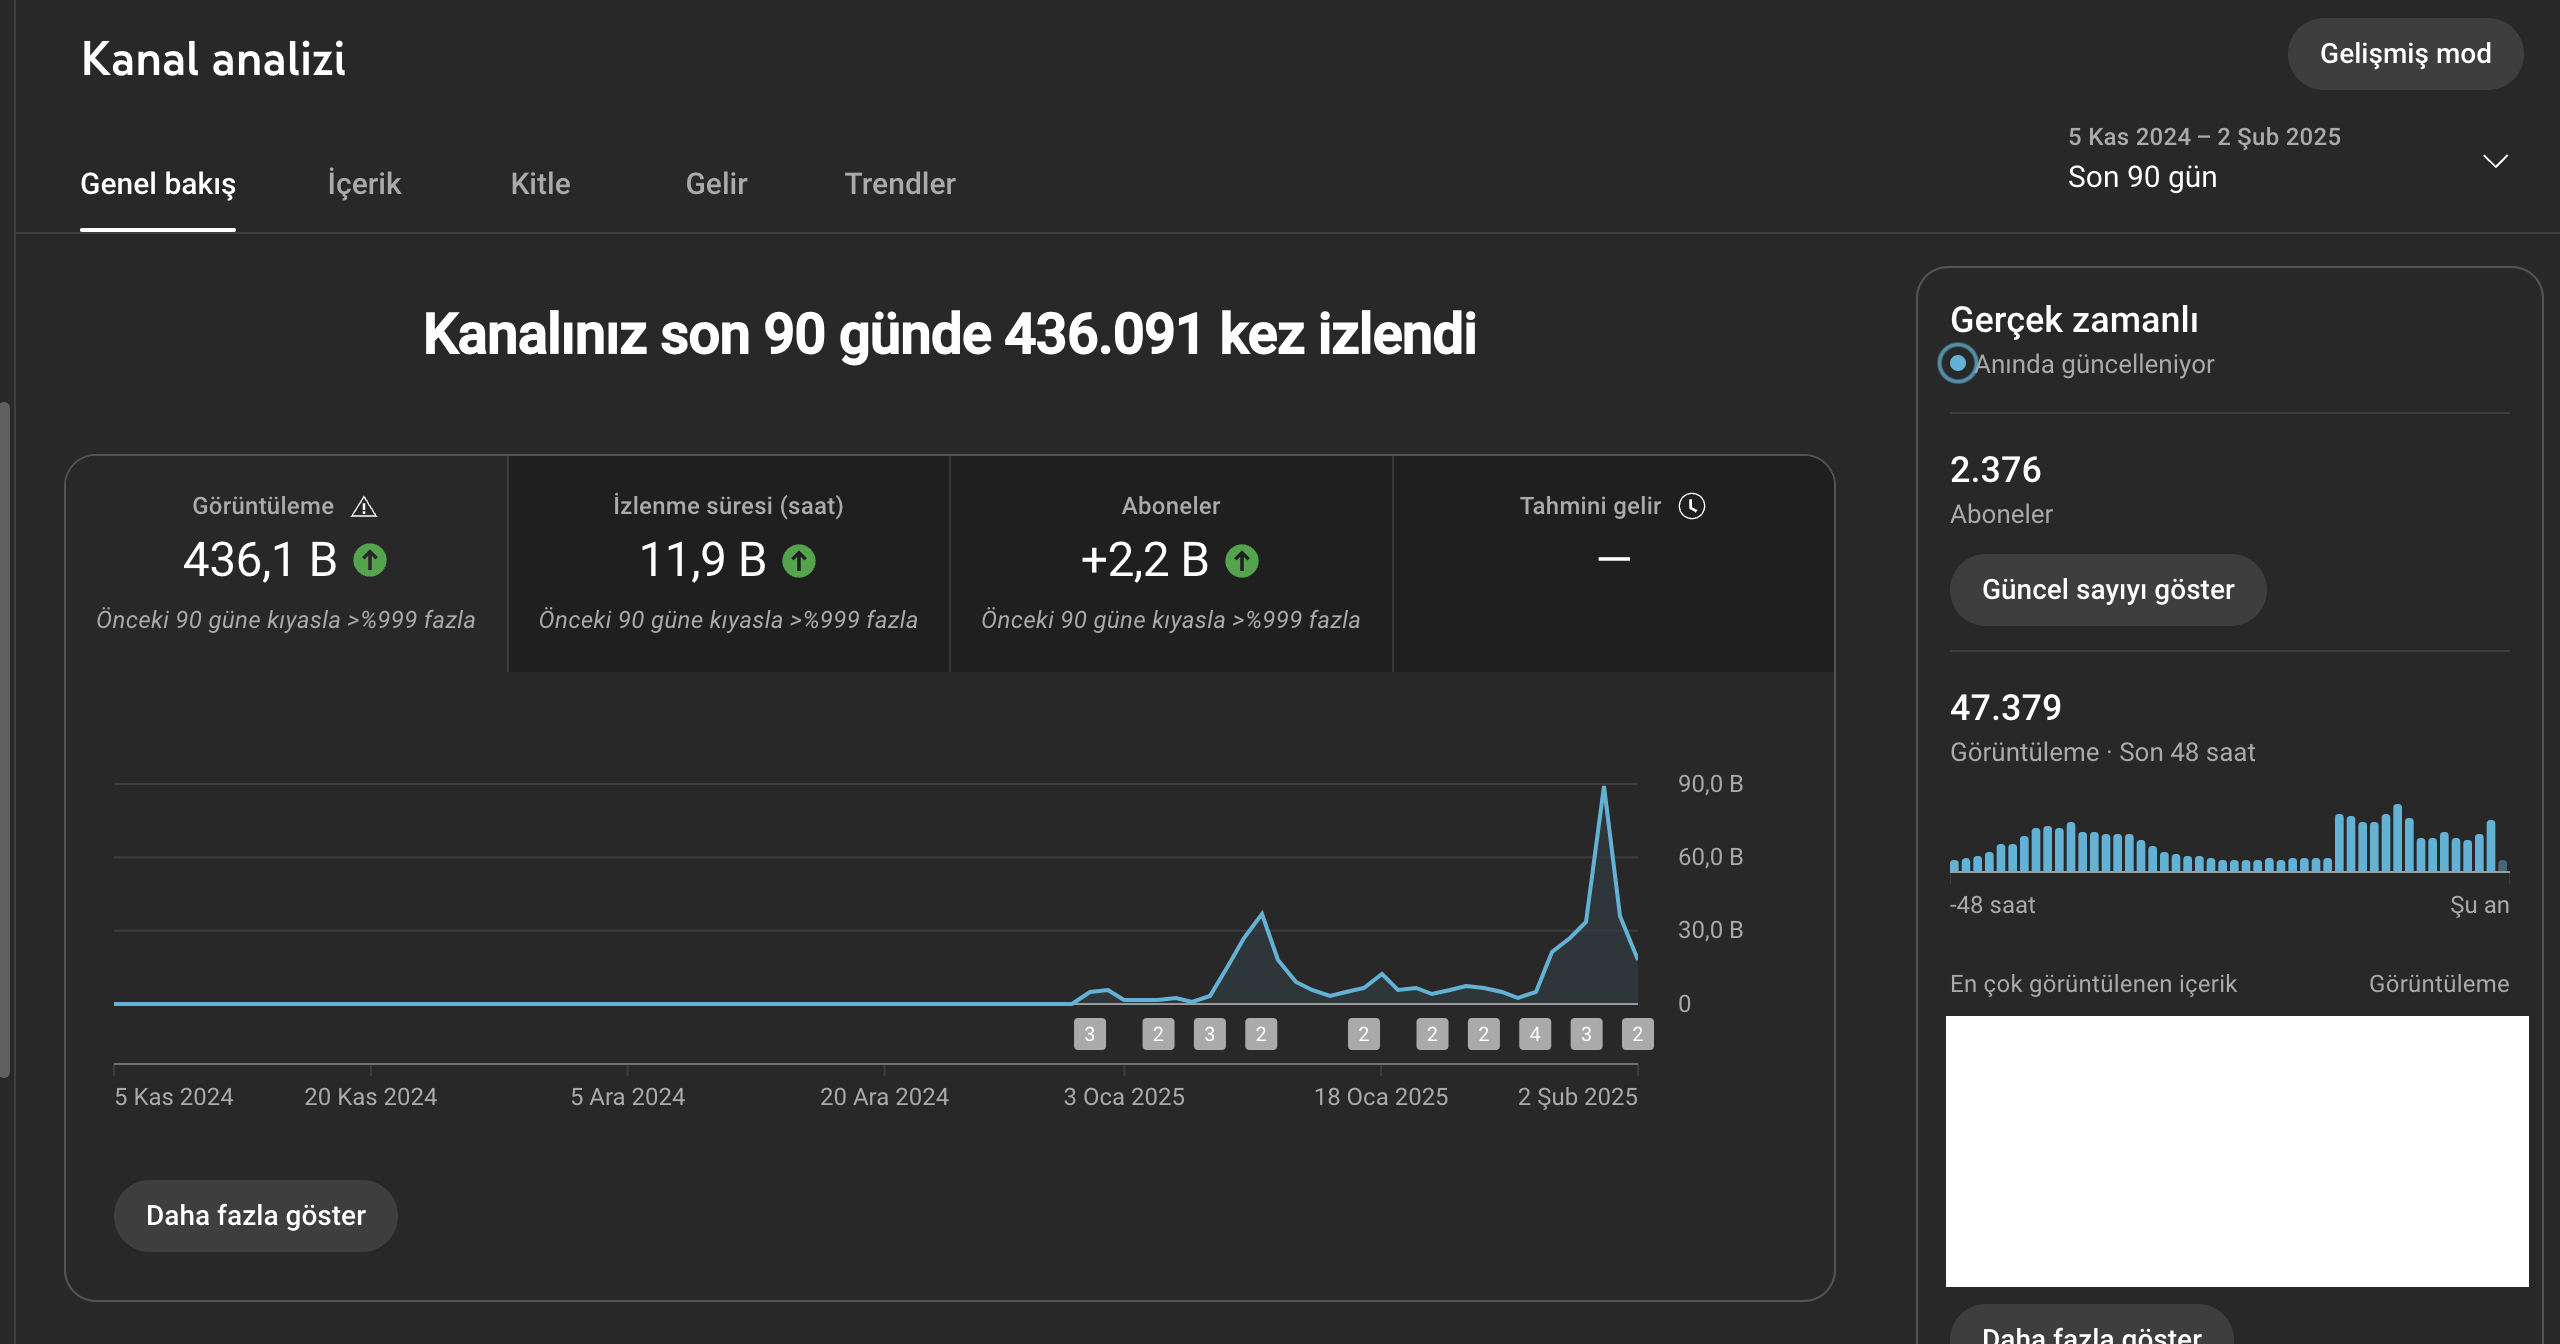Click the last chart marker badge near 2 Şub
The width and height of the screenshot is (2560, 1344).
[1638, 1034]
